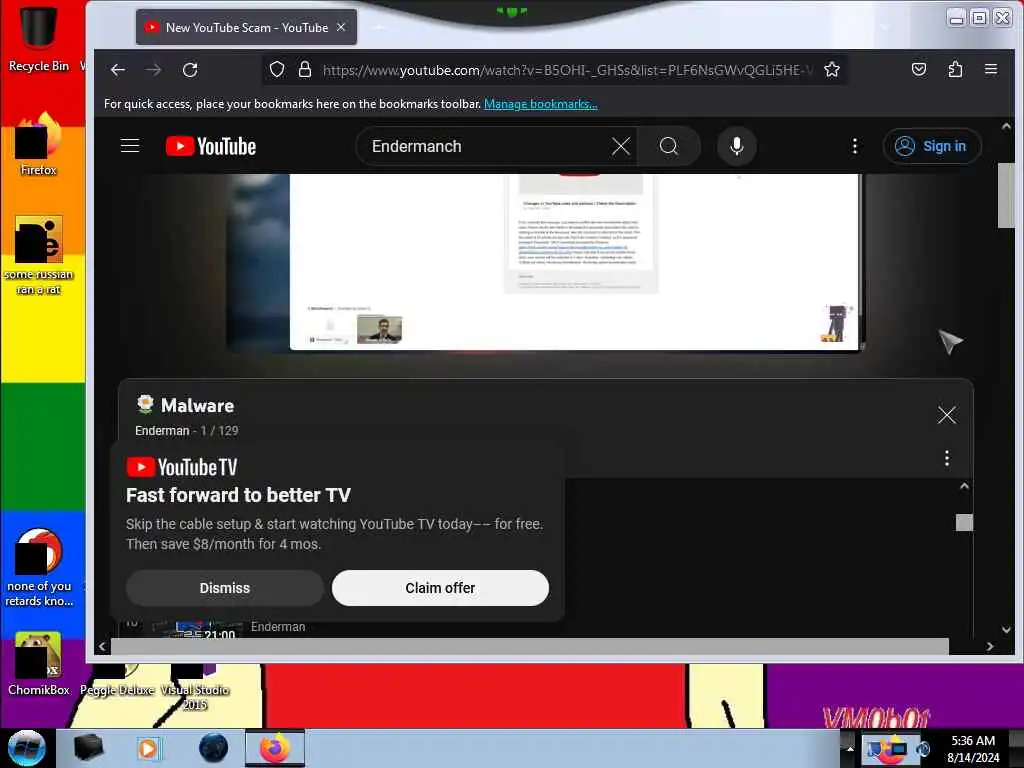This screenshot has height=768, width=1024.
Task: Open the Recycle Bin desktop icon
Action: coord(39,38)
